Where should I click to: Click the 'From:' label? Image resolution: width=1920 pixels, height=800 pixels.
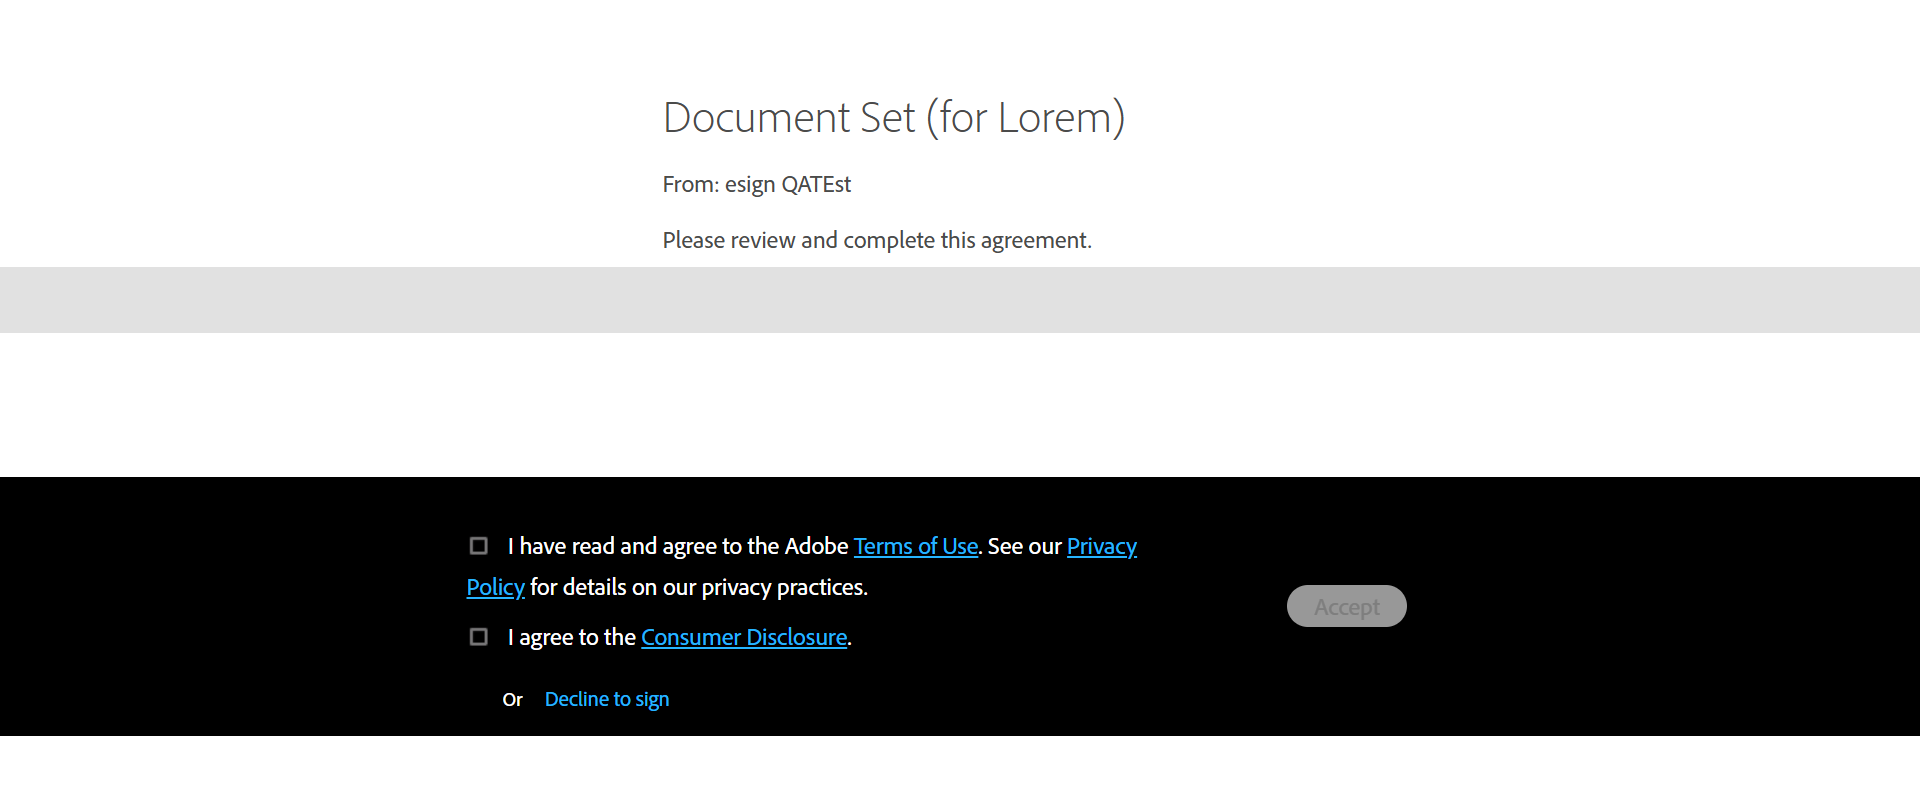coord(690,185)
